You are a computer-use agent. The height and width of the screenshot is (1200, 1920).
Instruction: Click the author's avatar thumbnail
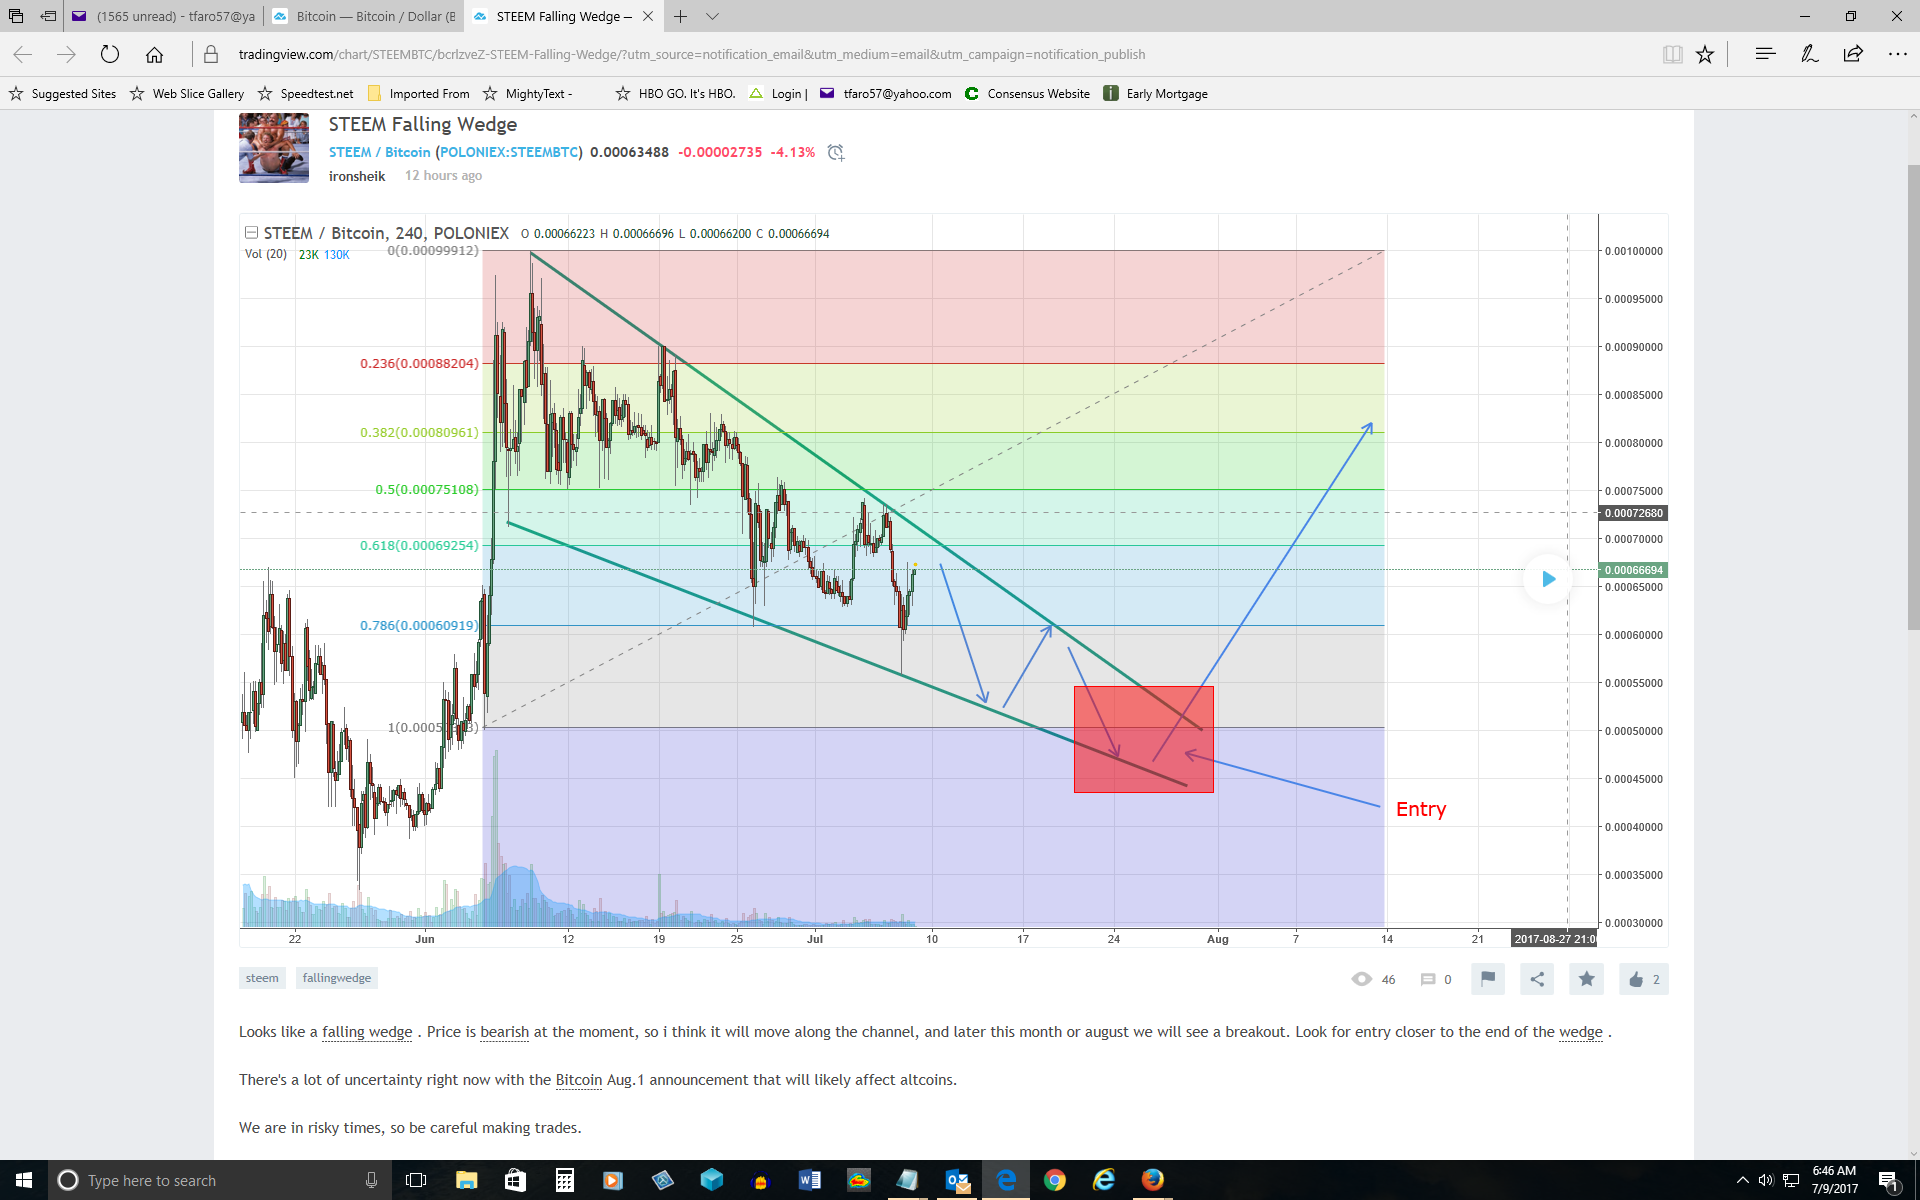274,148
